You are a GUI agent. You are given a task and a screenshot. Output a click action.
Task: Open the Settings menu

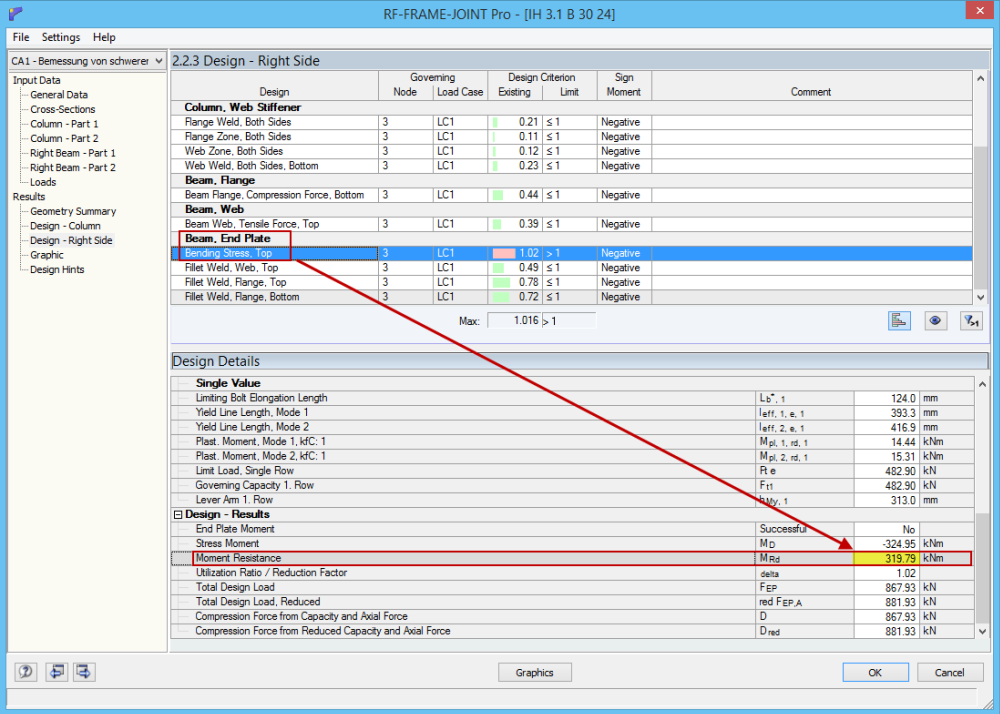[x=61, y=37]
